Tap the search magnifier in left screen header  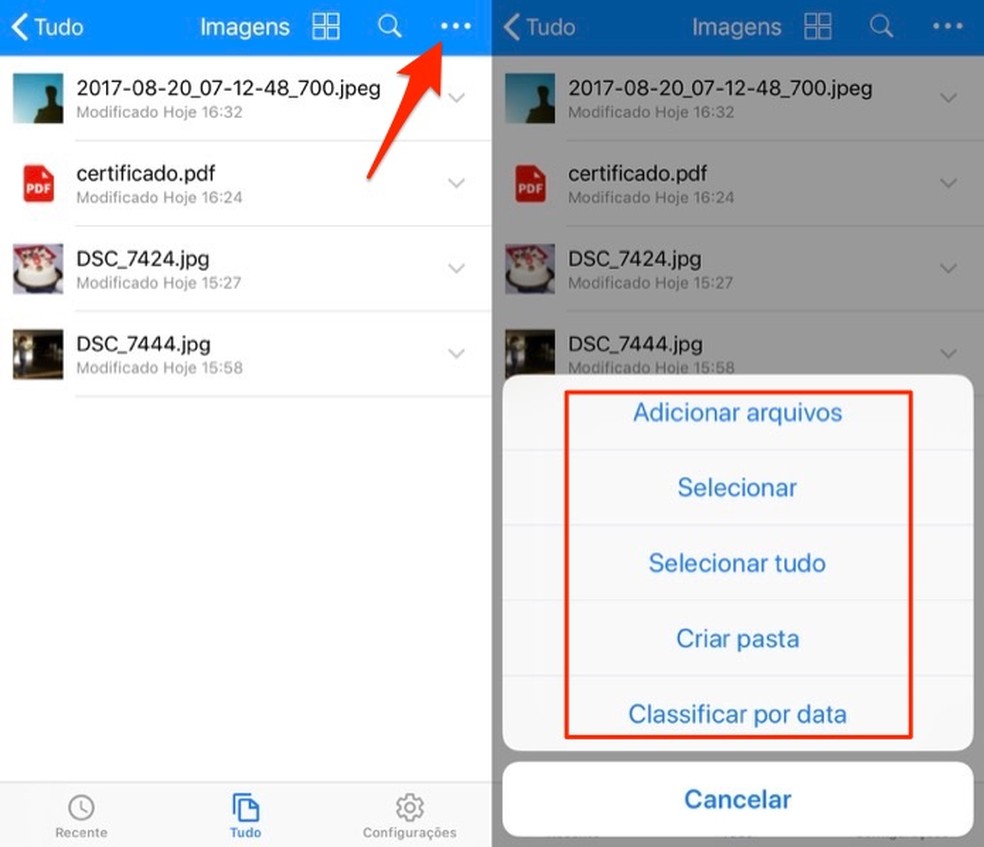(x=389, y=27)
